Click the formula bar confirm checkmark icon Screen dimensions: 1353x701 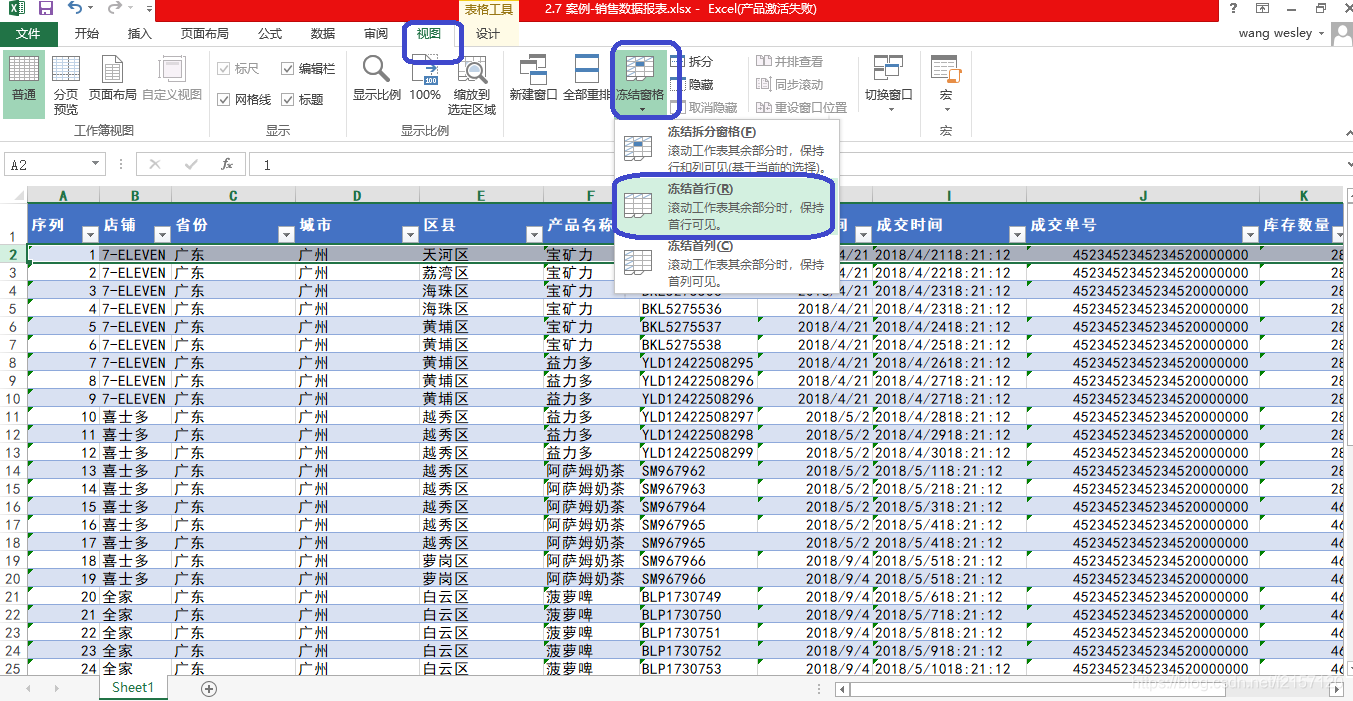tap(191, 164)
